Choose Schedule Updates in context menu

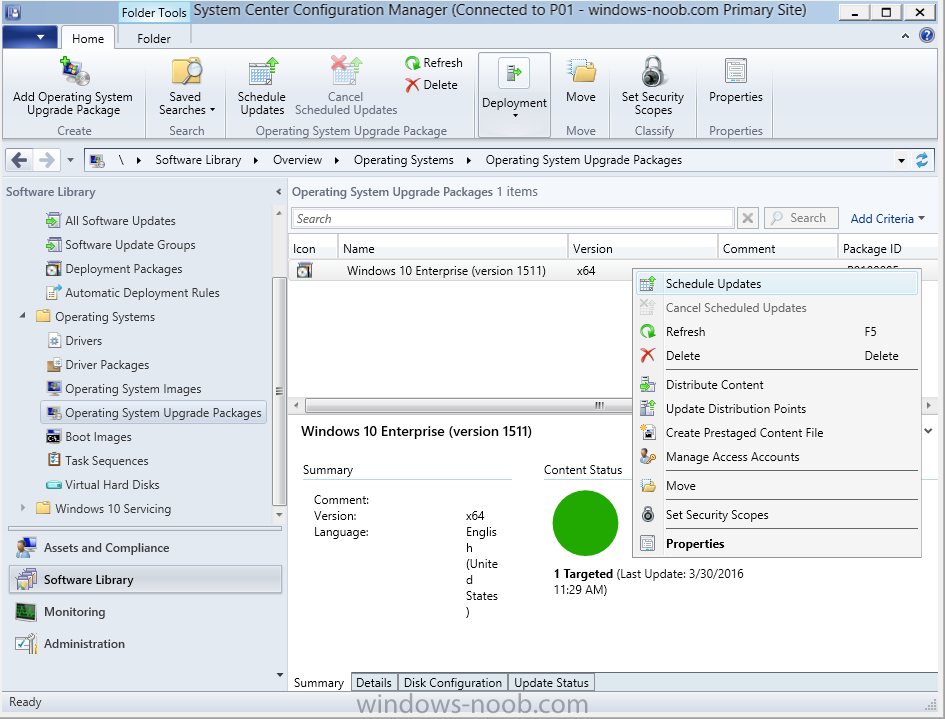[777, 283]
